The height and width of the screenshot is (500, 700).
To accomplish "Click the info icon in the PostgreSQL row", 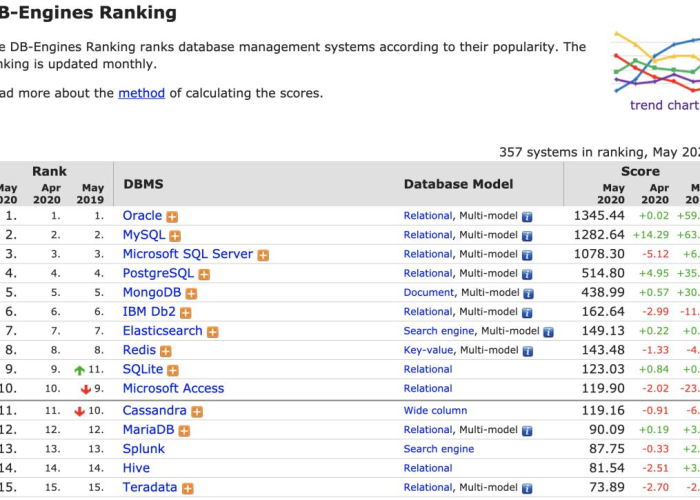I will pyautogui.click(x=527, y=275).
